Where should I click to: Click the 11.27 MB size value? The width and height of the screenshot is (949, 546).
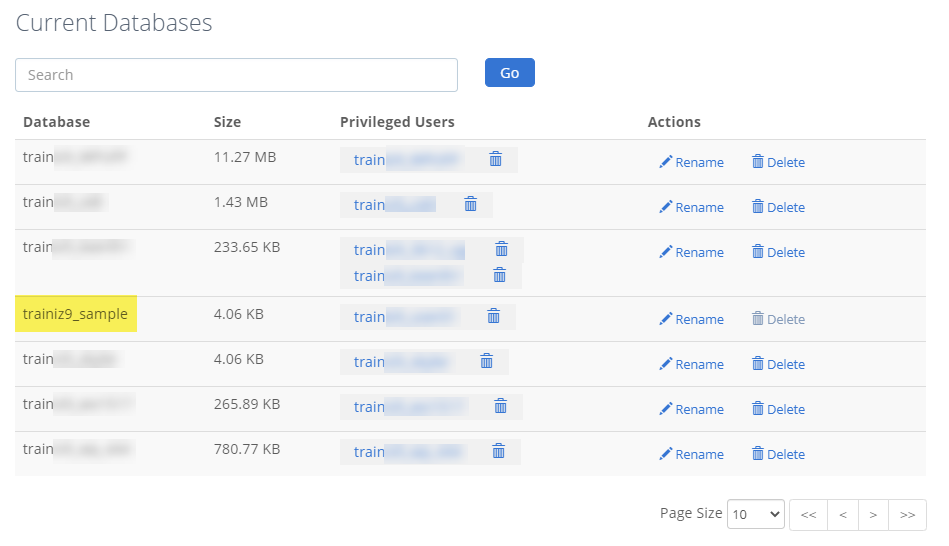[245, 157]
